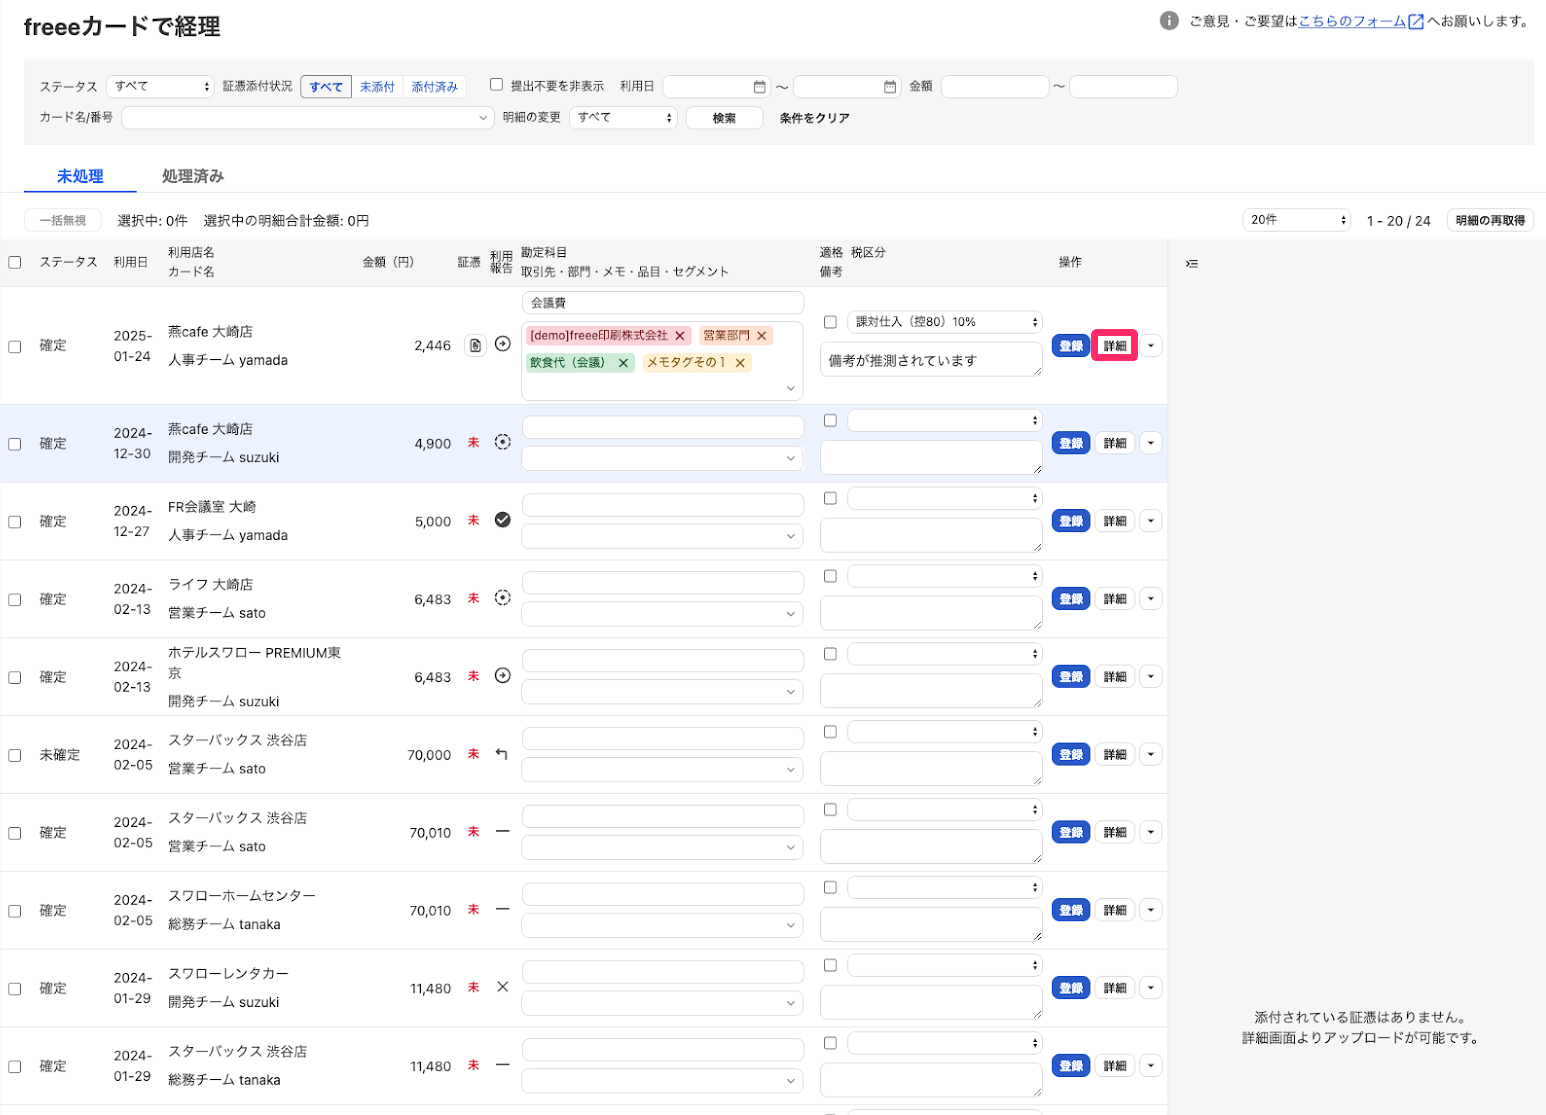Select the ライフ 大崎店 row checkbox
The width and height of the screenshot is (1546, 1115).
(x=15, y=600)
